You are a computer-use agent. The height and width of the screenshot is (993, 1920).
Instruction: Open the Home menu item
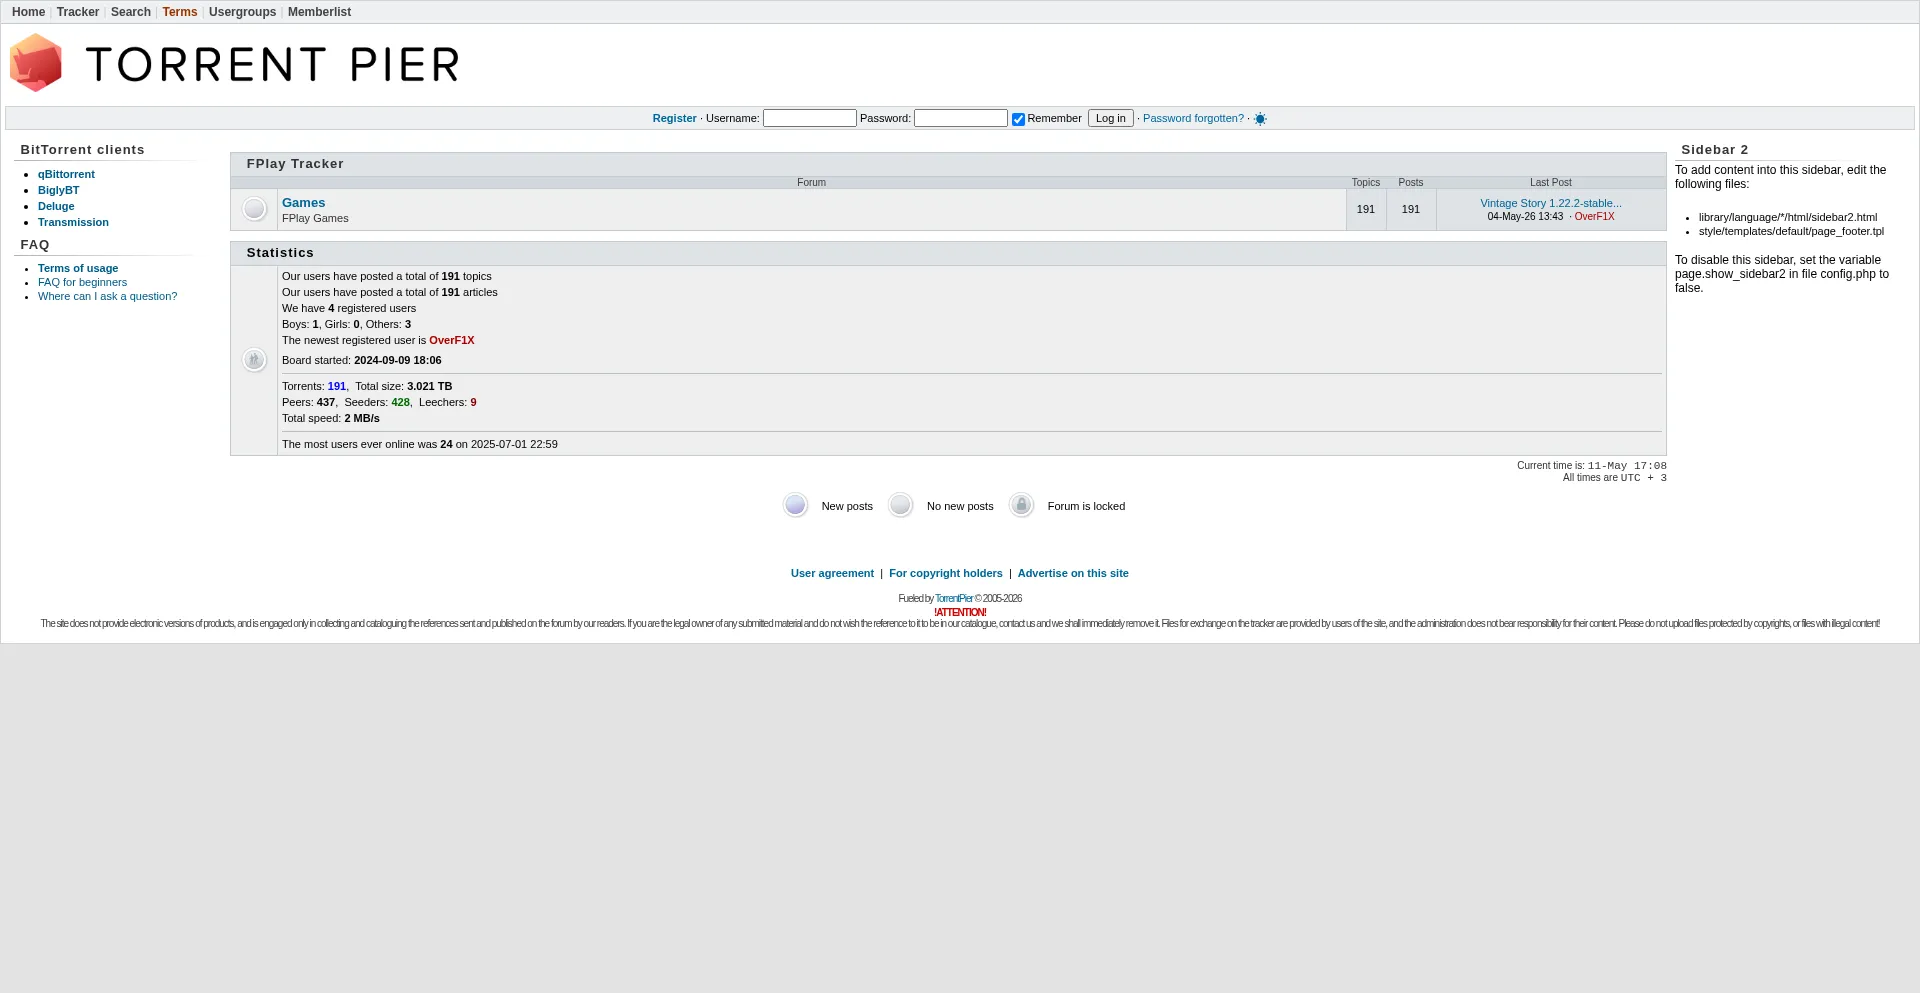(x=28, y=12)
